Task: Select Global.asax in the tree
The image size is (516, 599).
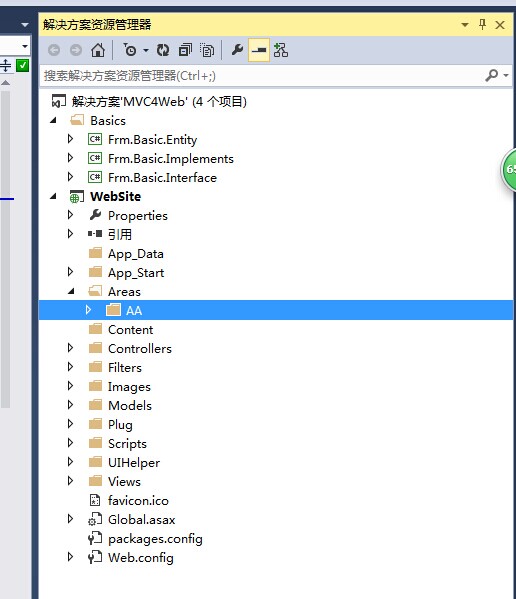Action: pos(141,520)
